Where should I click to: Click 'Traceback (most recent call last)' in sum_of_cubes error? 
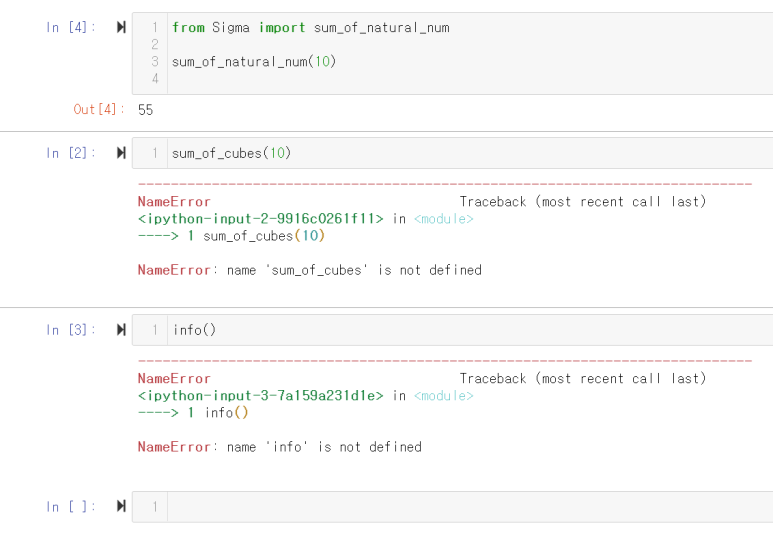(583, 202)
